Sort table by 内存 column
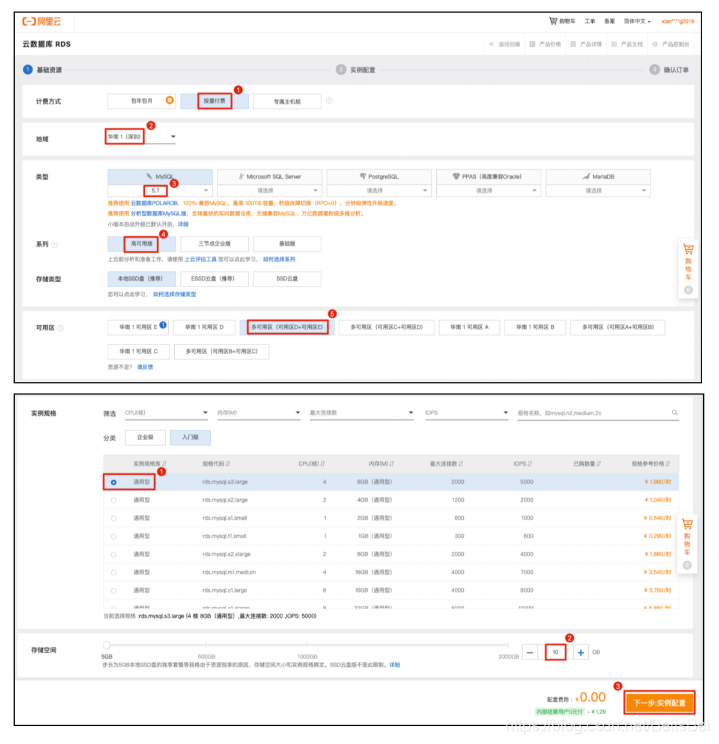The width and height of the screenshot is (719, 744). click(381, 464)
